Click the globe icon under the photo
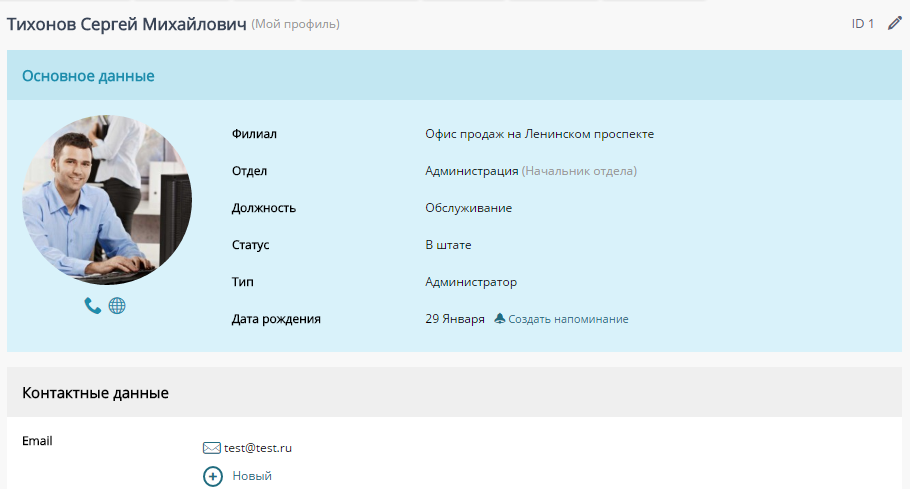Image resolution: width=910 pixels, height=489 pixels. click(117, 306)
